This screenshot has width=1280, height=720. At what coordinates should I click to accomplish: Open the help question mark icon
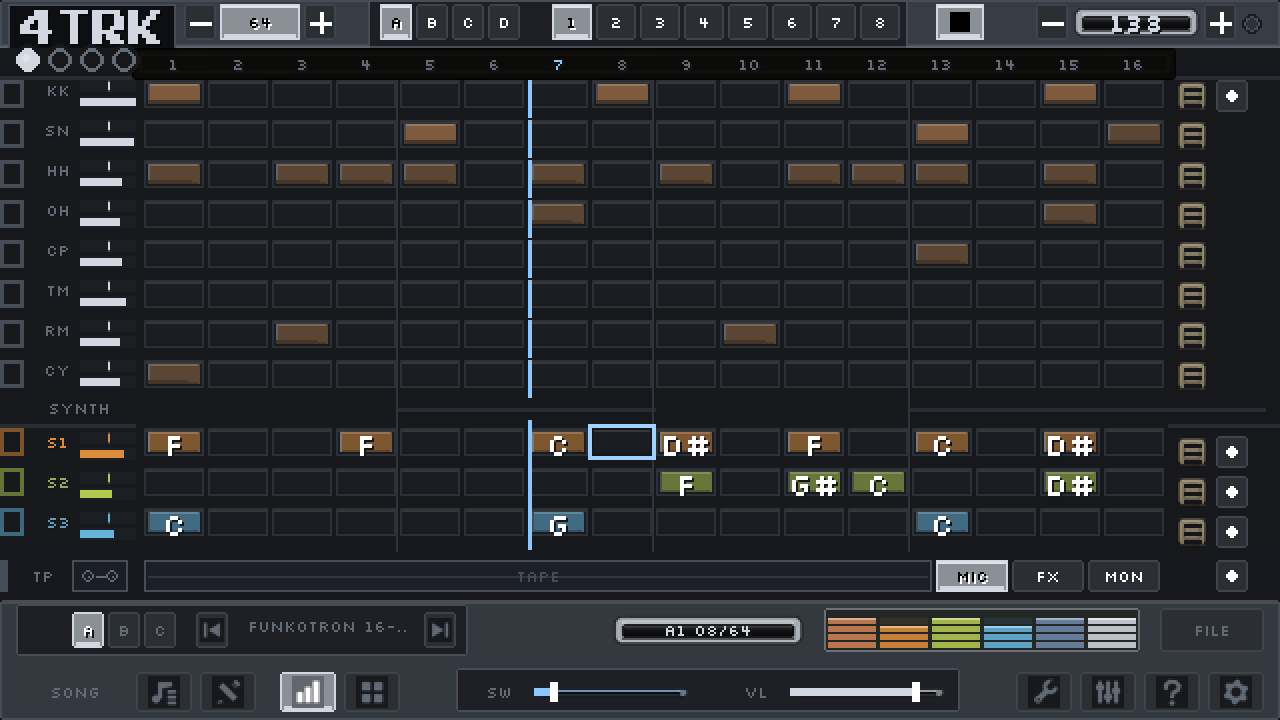click(x=1172, y=691)
